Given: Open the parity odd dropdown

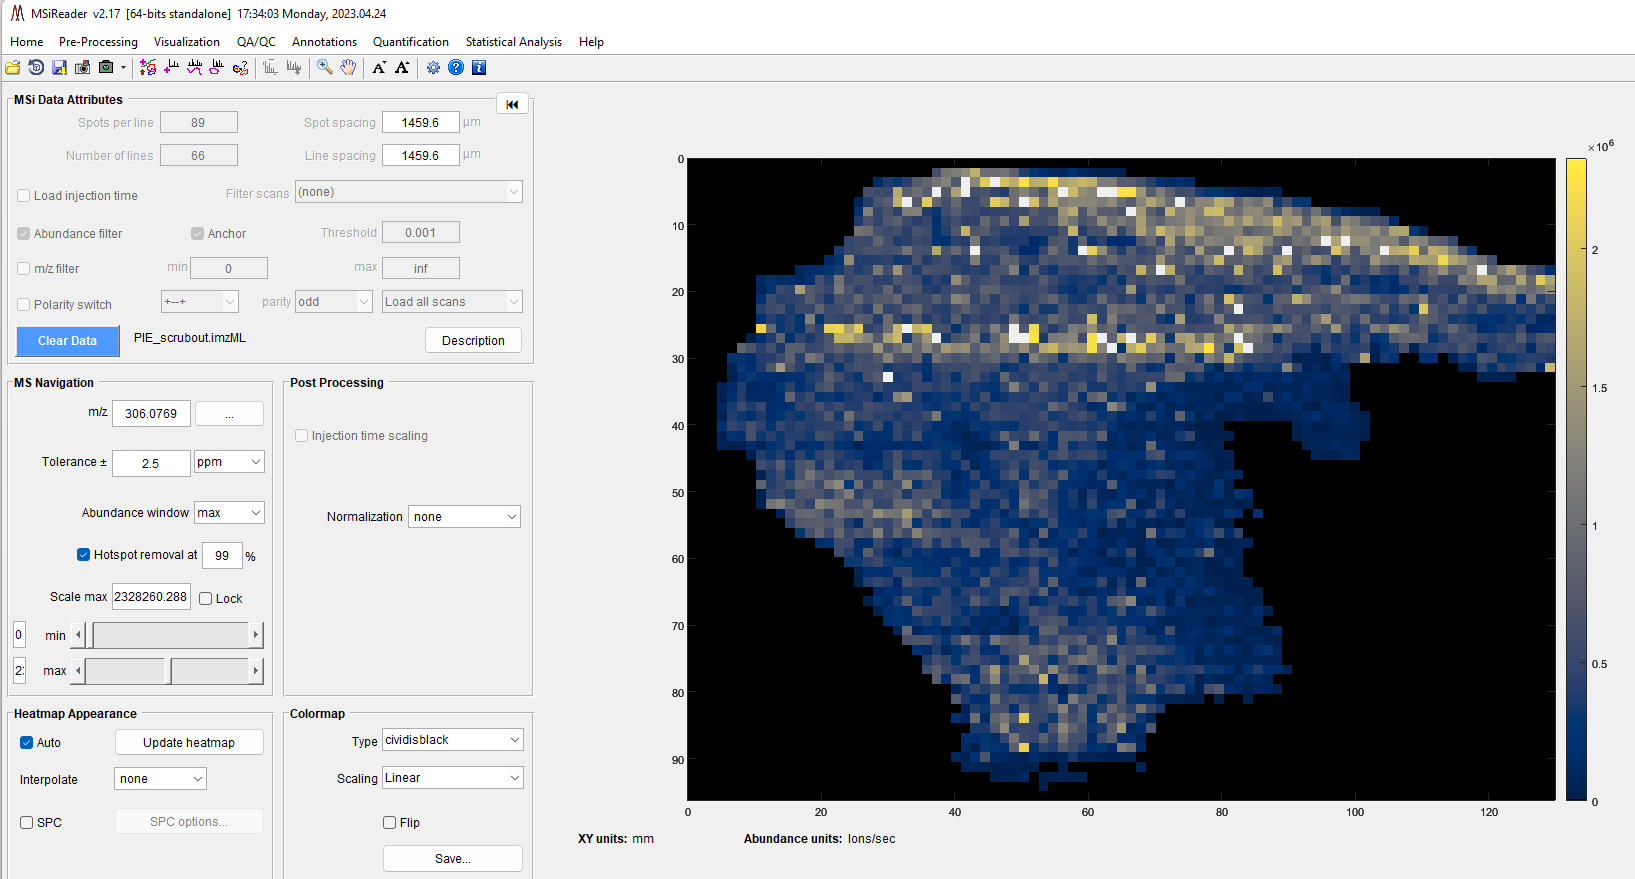Looking at the screenshot, I should point(334,302).
